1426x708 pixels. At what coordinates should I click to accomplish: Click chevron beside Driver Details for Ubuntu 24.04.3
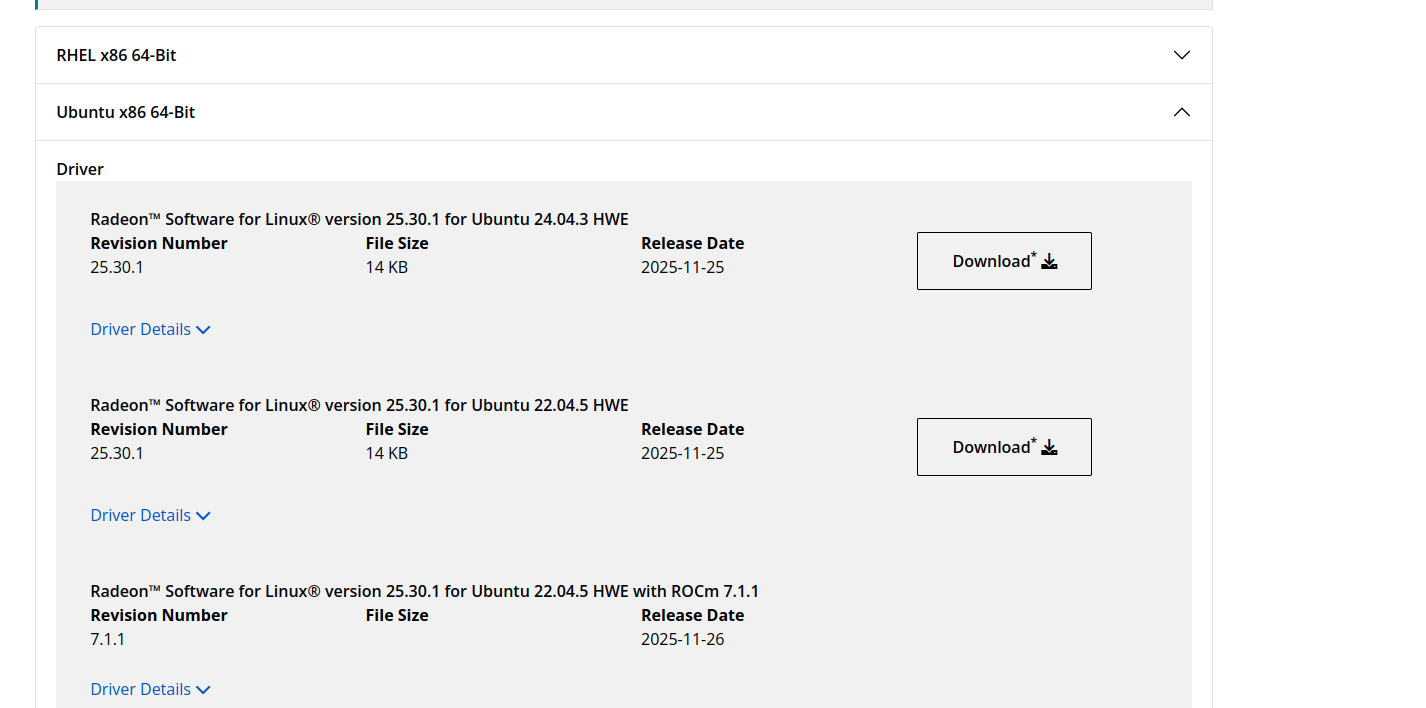coord(203,330)
